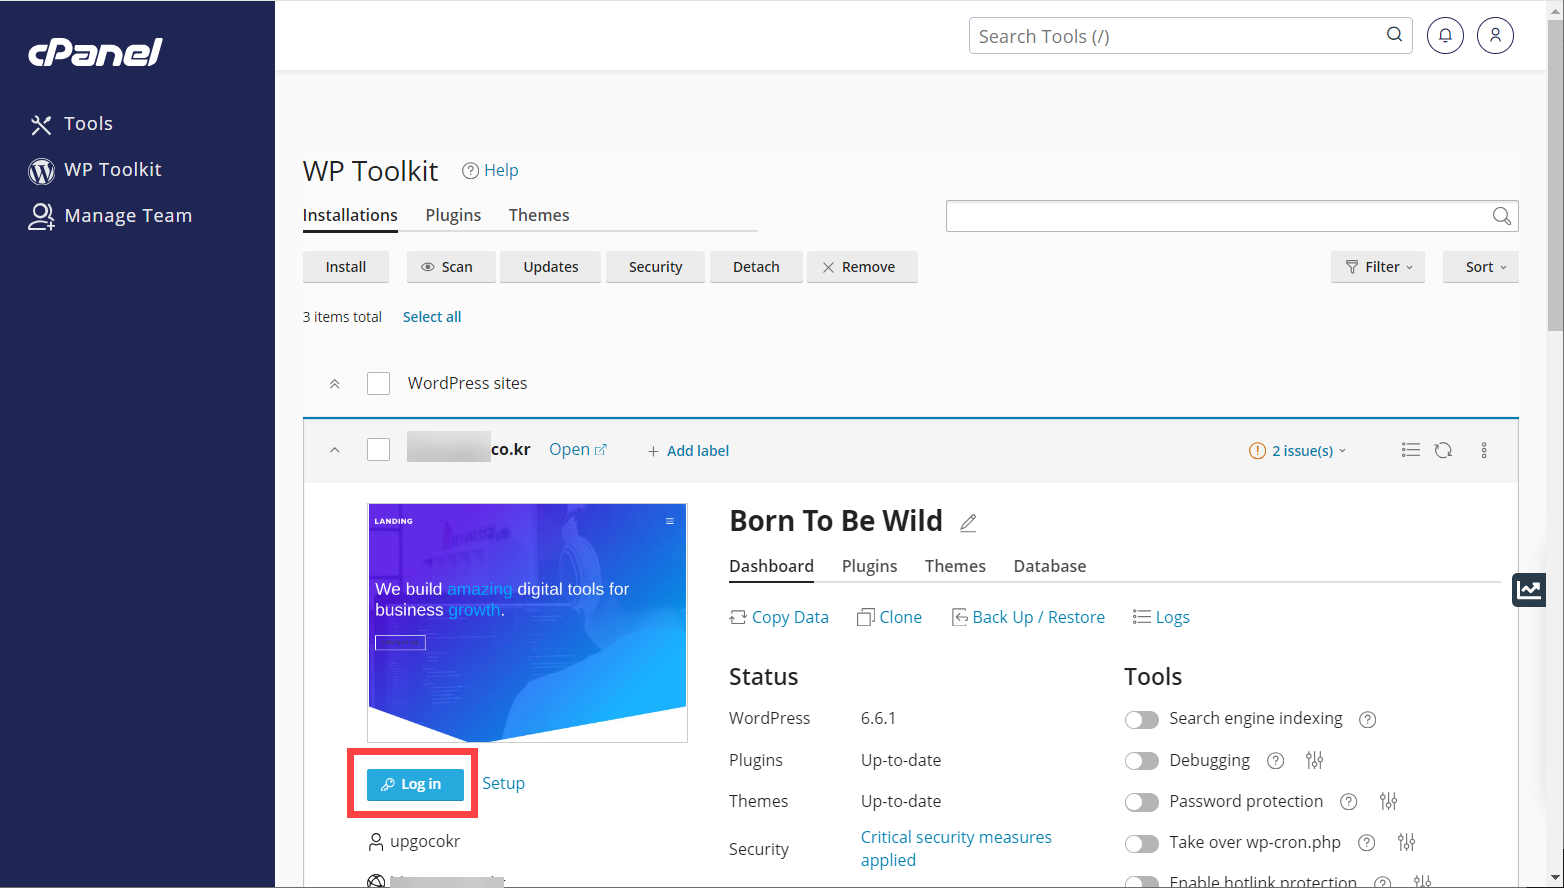Click Back Up / Restore

click(x=1027, y=617)
